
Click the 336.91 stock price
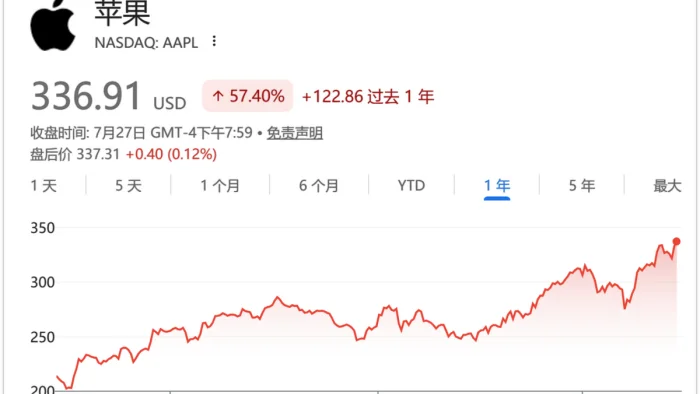coord(86,95)
